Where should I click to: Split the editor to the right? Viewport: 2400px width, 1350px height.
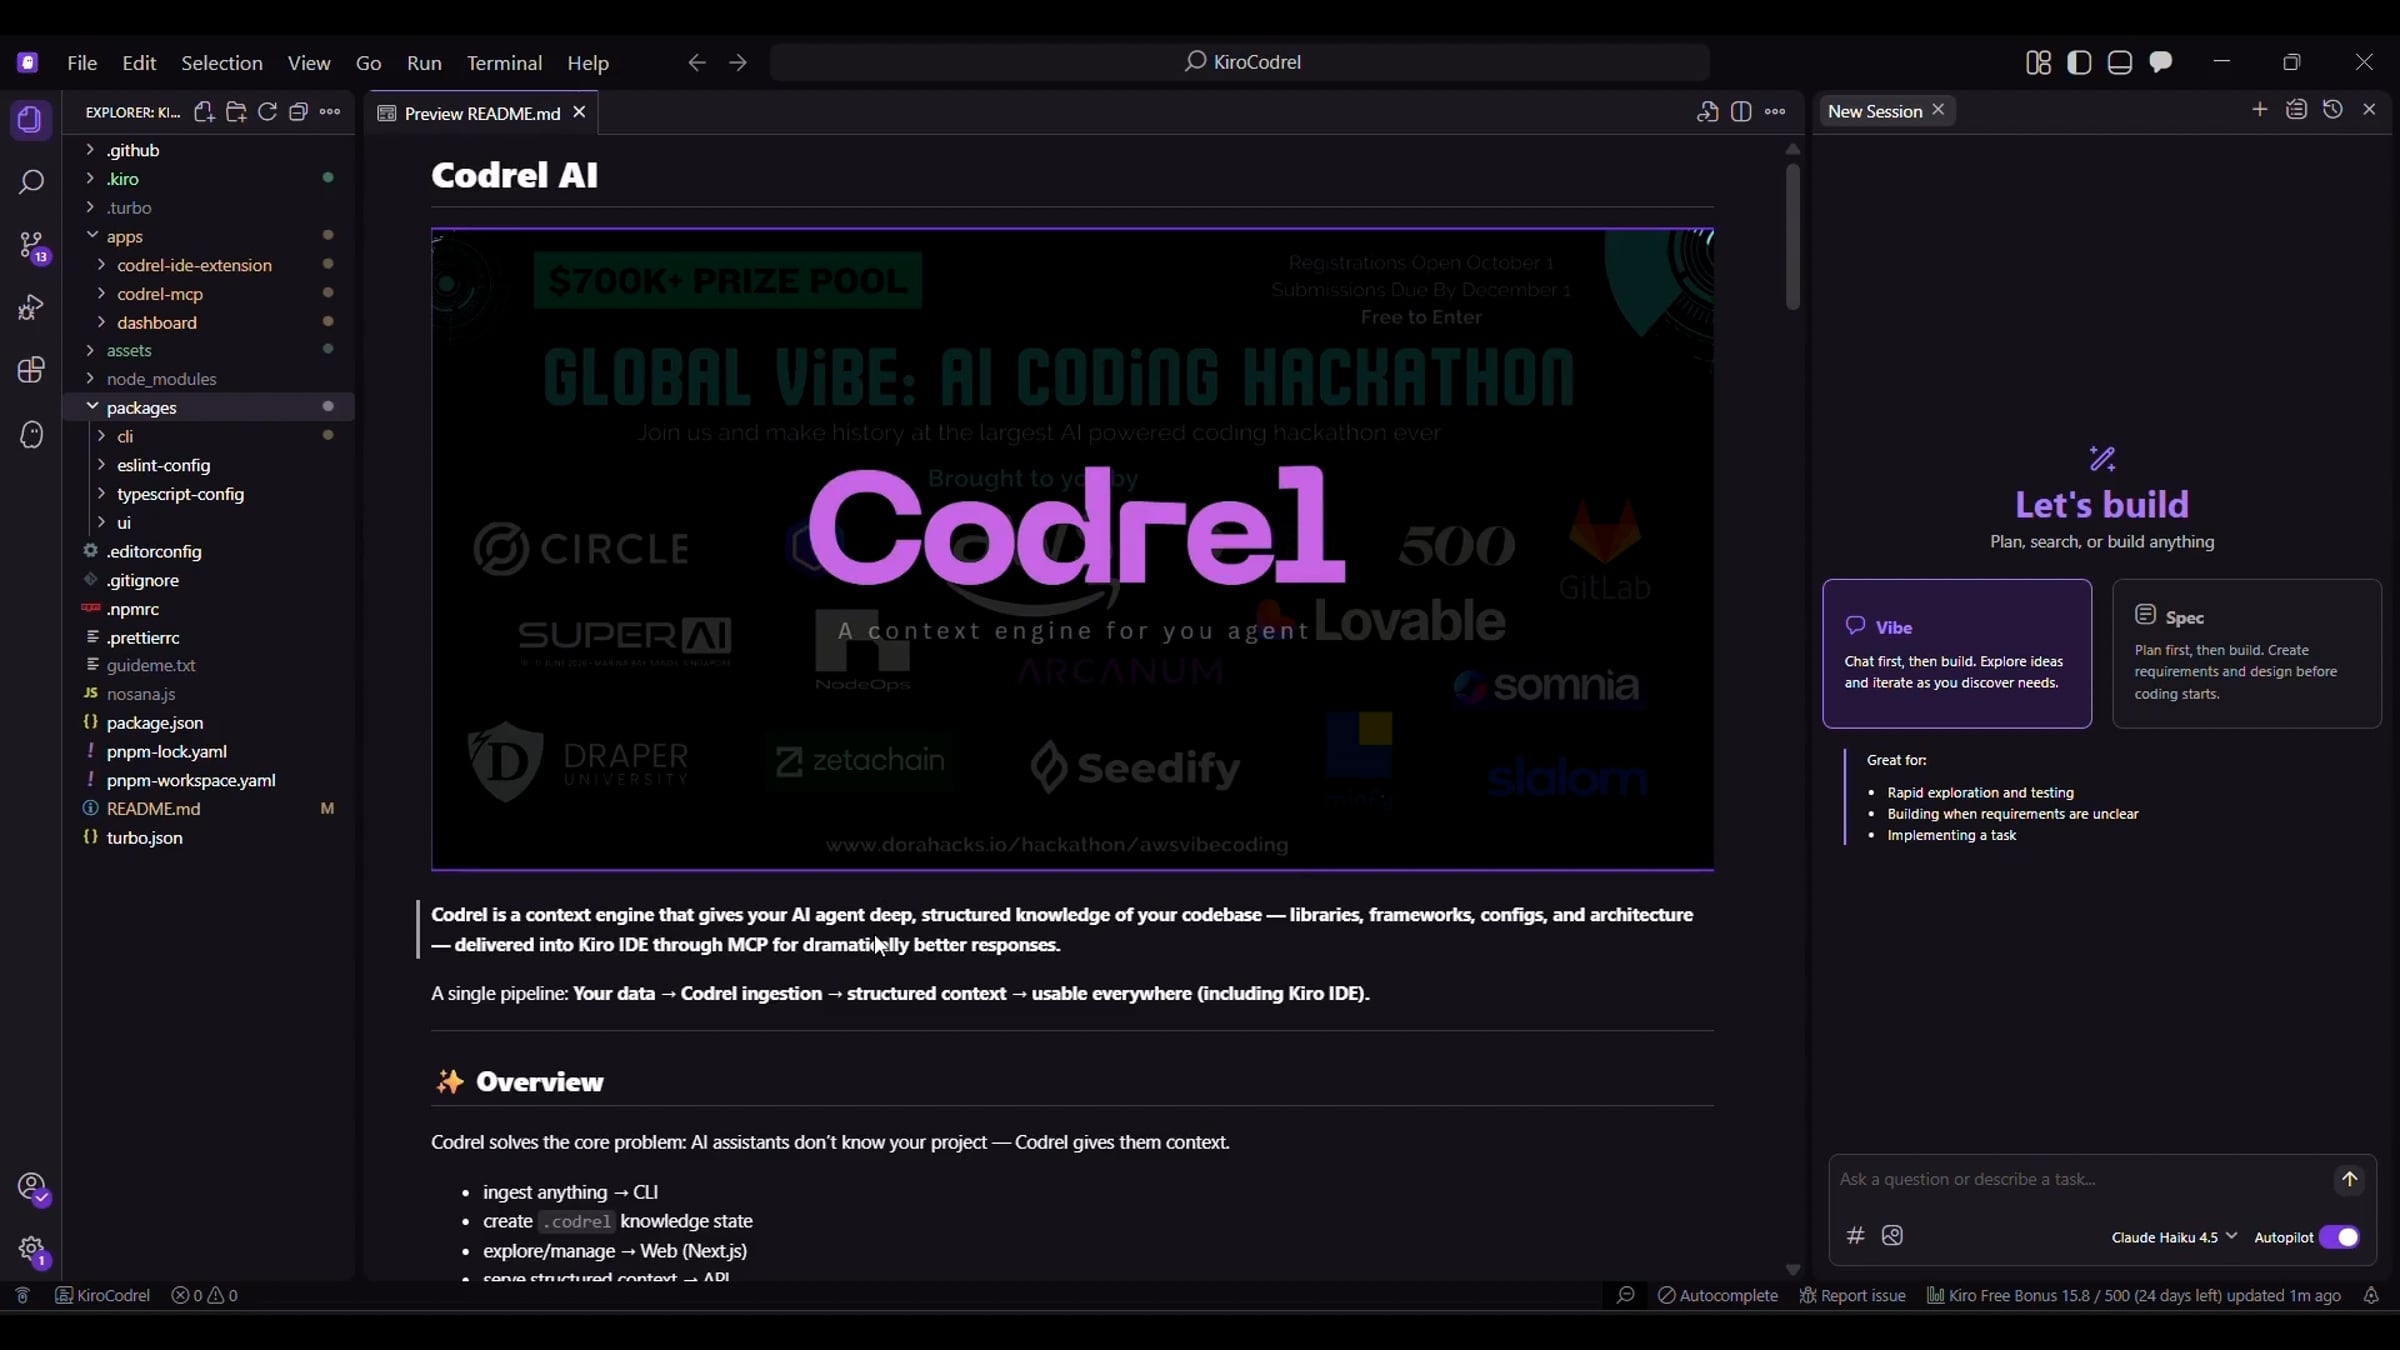(x=1741, y=112)
